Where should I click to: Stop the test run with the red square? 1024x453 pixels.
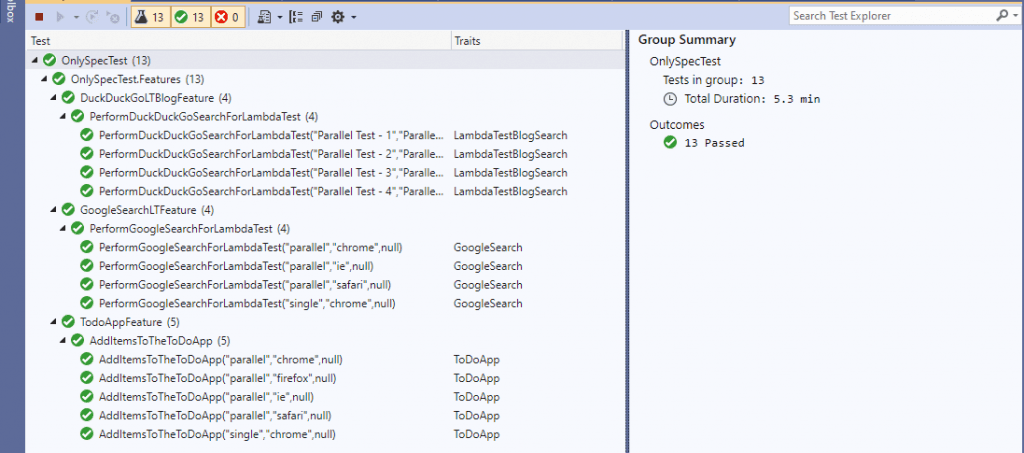tap(39, 17)
